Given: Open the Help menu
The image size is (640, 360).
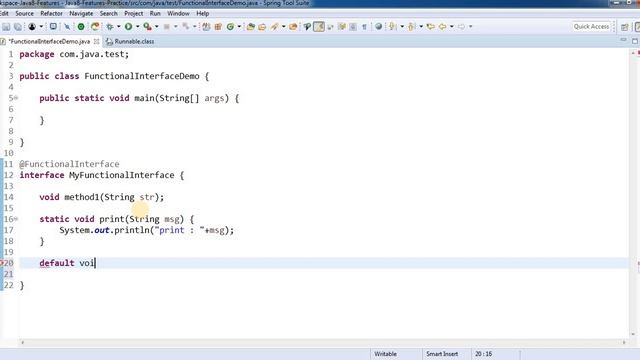Looking at the screenshot, I should coord(203,13).
